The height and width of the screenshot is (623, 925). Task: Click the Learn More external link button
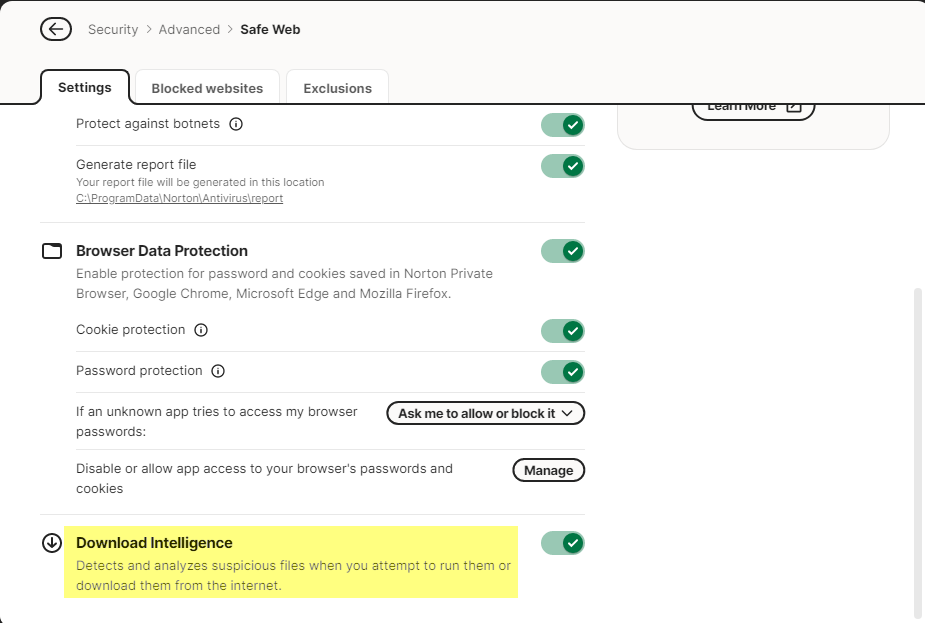[753, 106]
